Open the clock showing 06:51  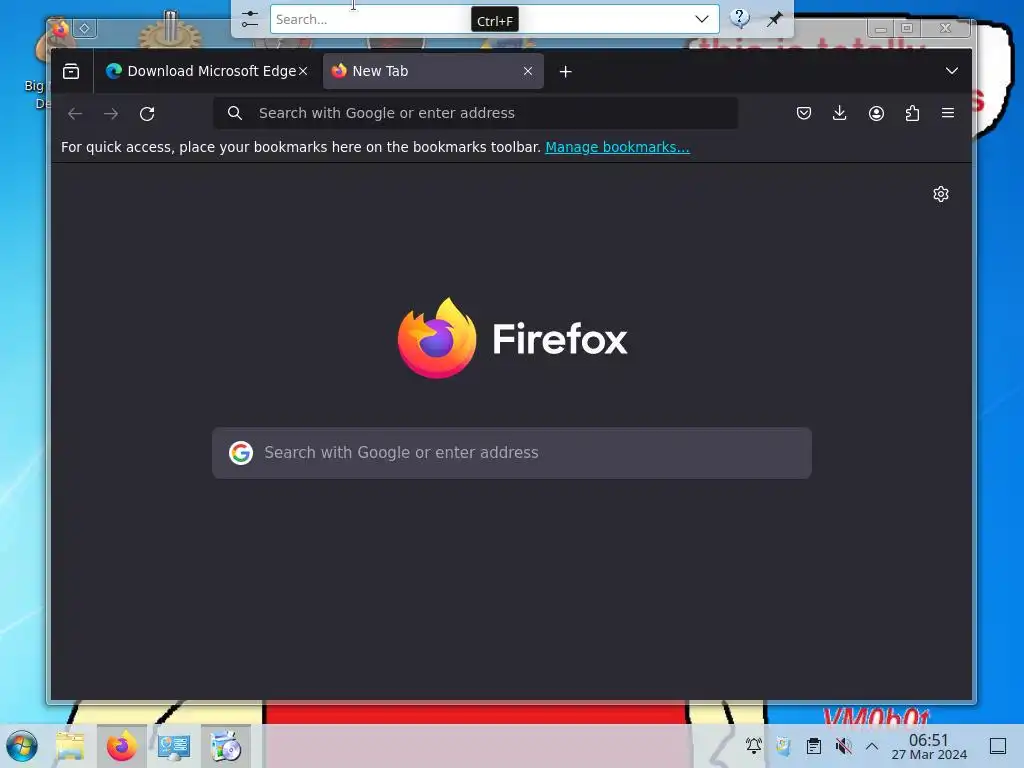pos(929,746)
